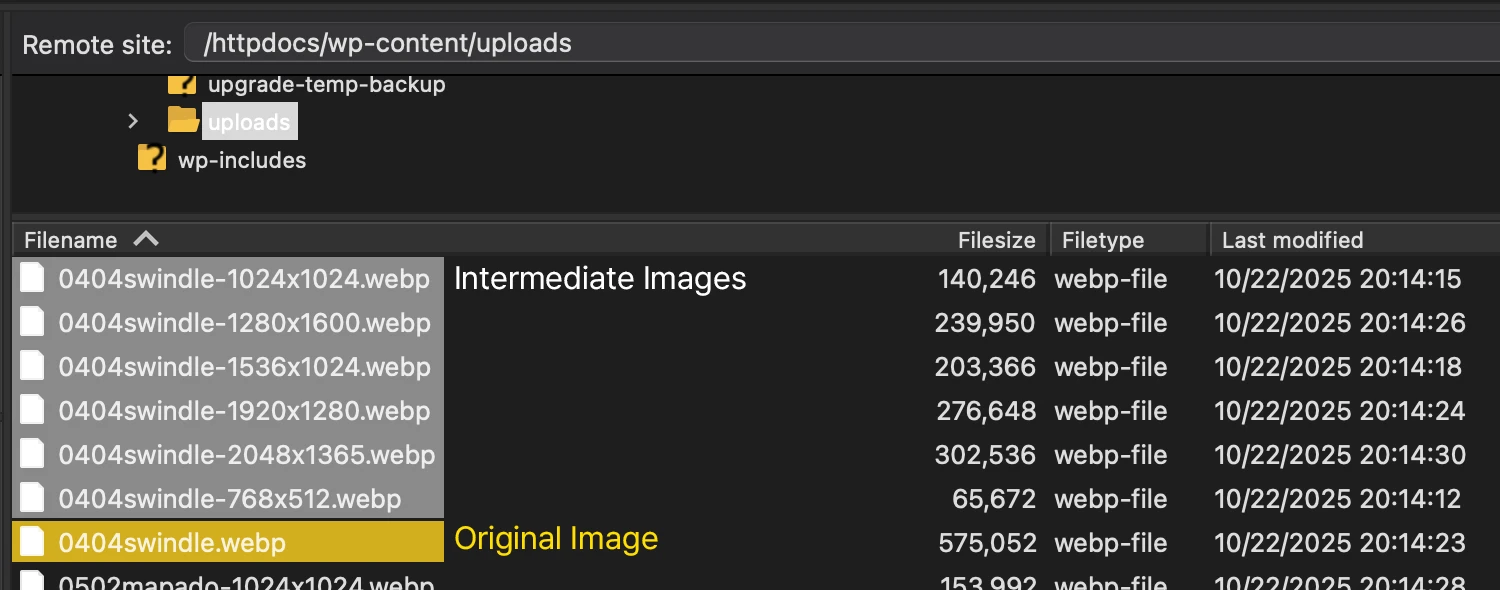This screenshot has width=1500, height=590.
Task: Toggle Filename column sort arrow
Action: click(x=146, y=239)
